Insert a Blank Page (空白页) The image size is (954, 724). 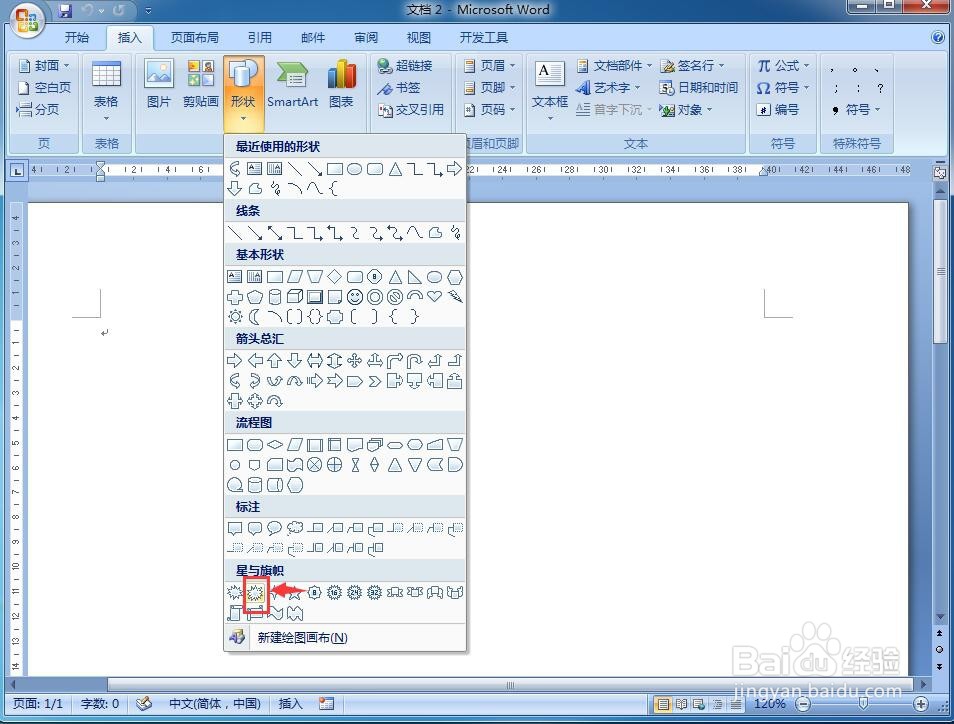click(44, 88)
